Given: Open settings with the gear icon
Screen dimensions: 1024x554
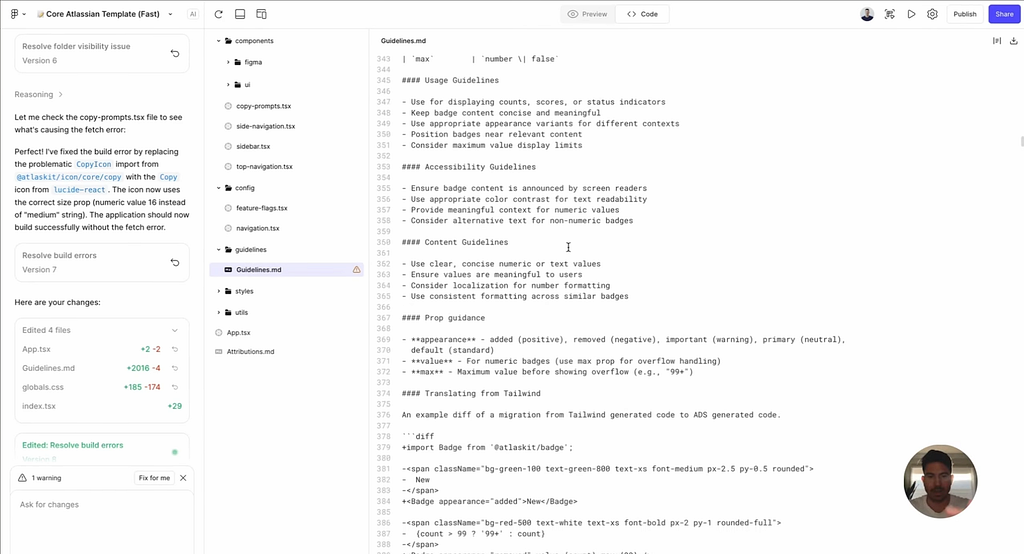Looking at the screenshot, I should click(932, 14).
